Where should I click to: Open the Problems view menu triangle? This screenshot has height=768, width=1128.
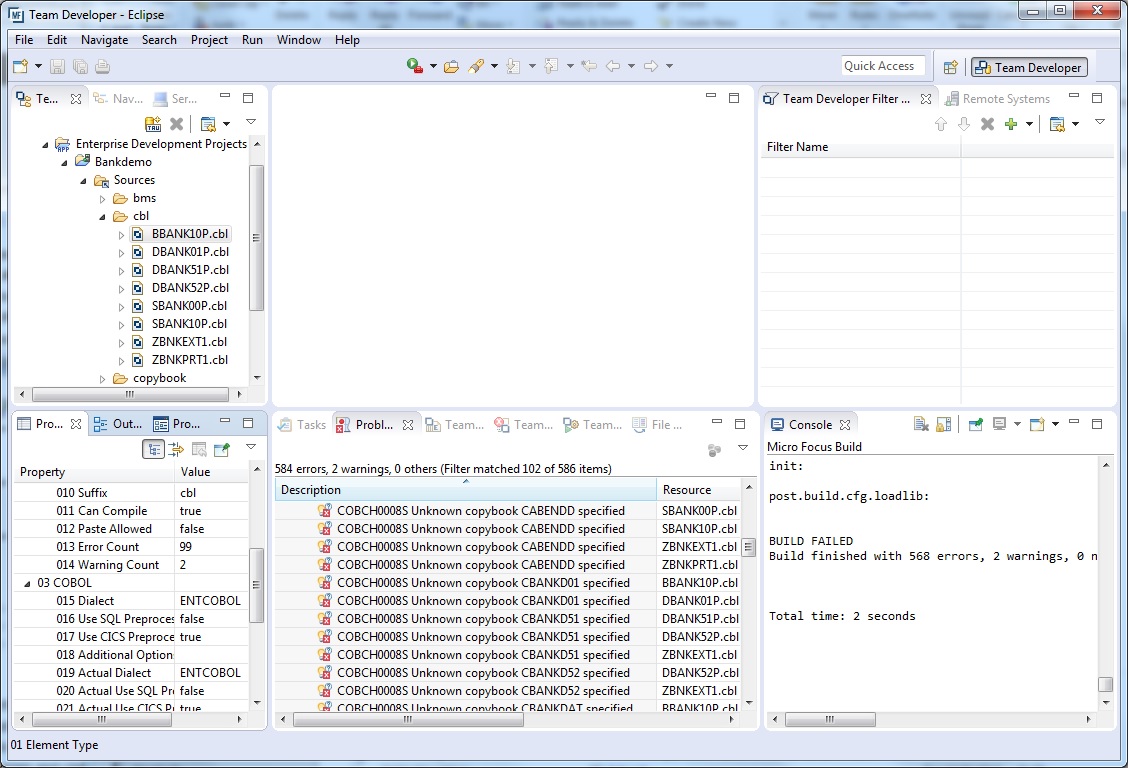(743, 448)
